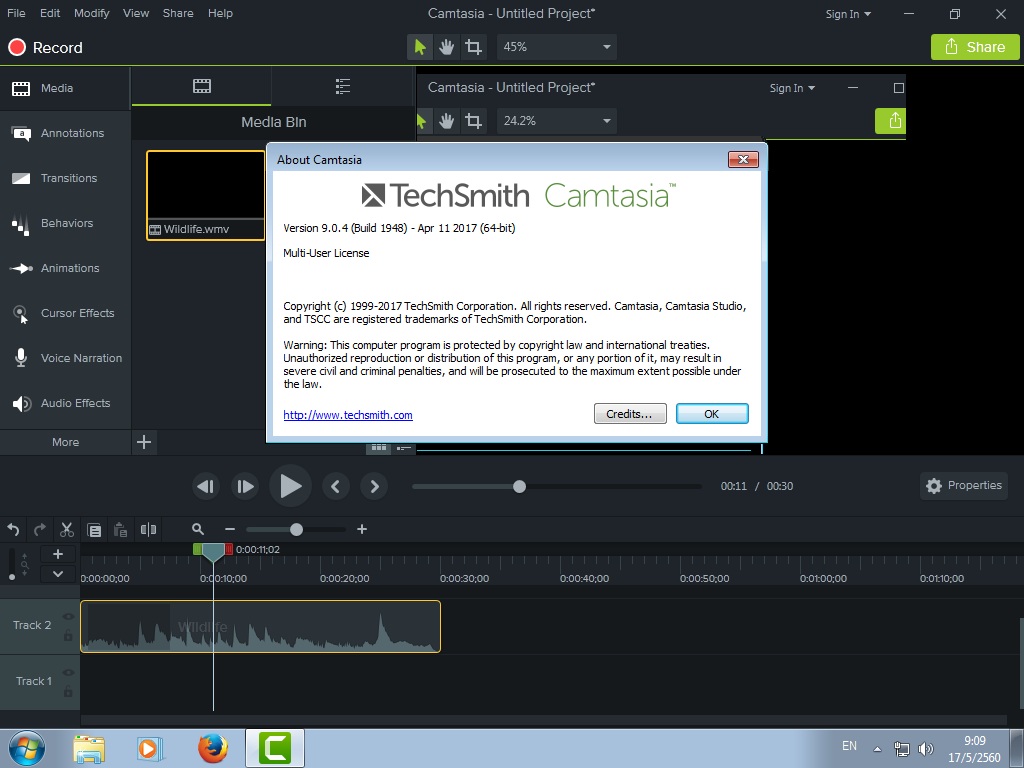Select the Wildlife.wmv media thumbnail
The width and height of the screenshot is (1024, 768).
(x=206, y=195)
